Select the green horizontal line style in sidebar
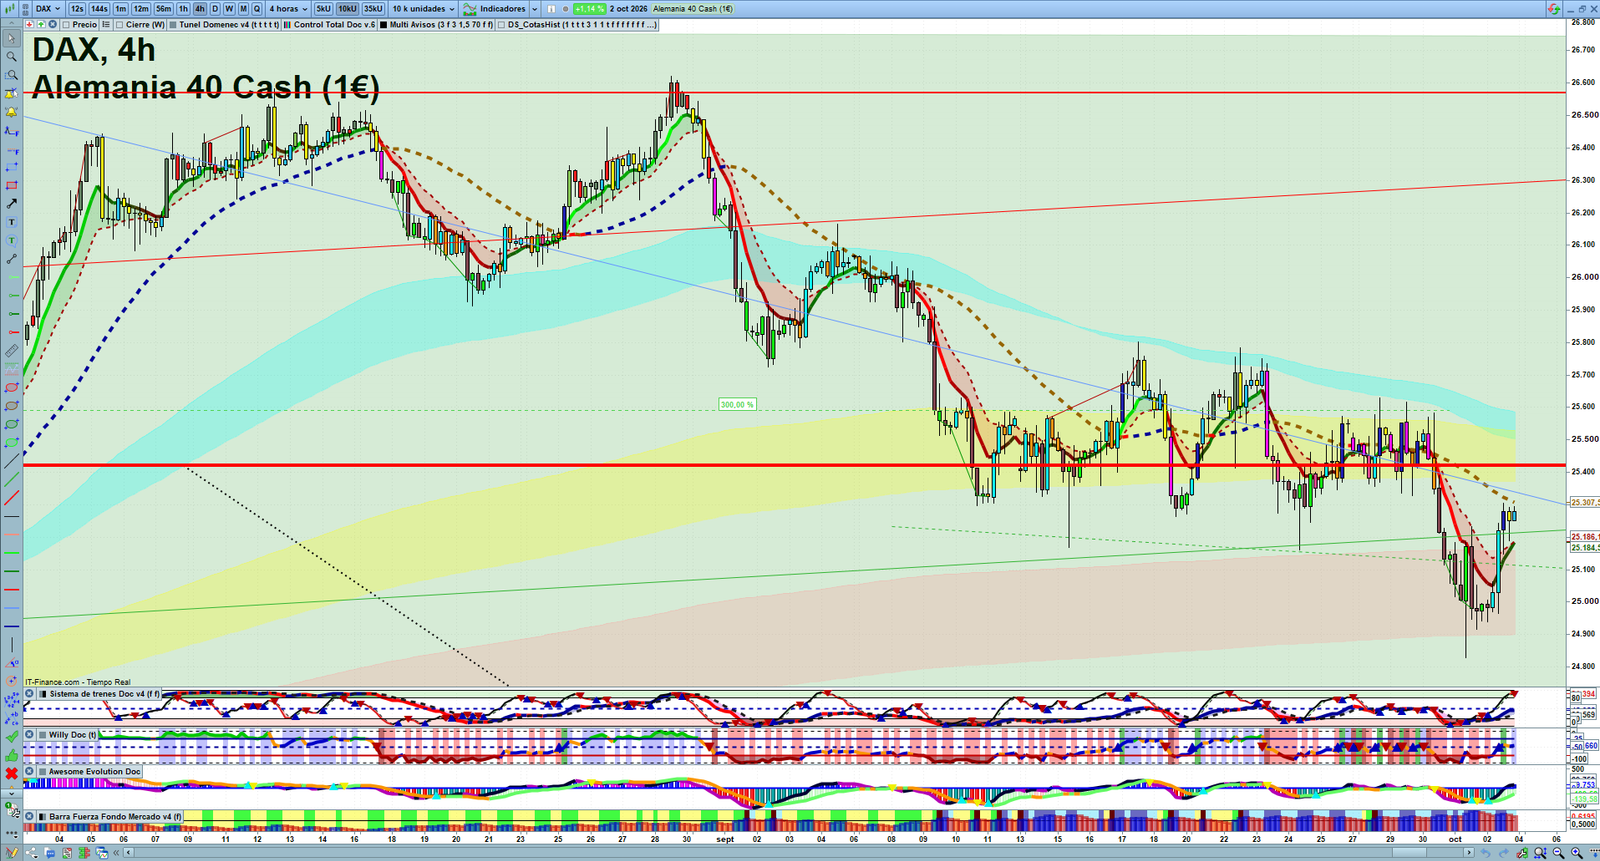Screen dimensions: 1600x861 [x=12, y=553]
